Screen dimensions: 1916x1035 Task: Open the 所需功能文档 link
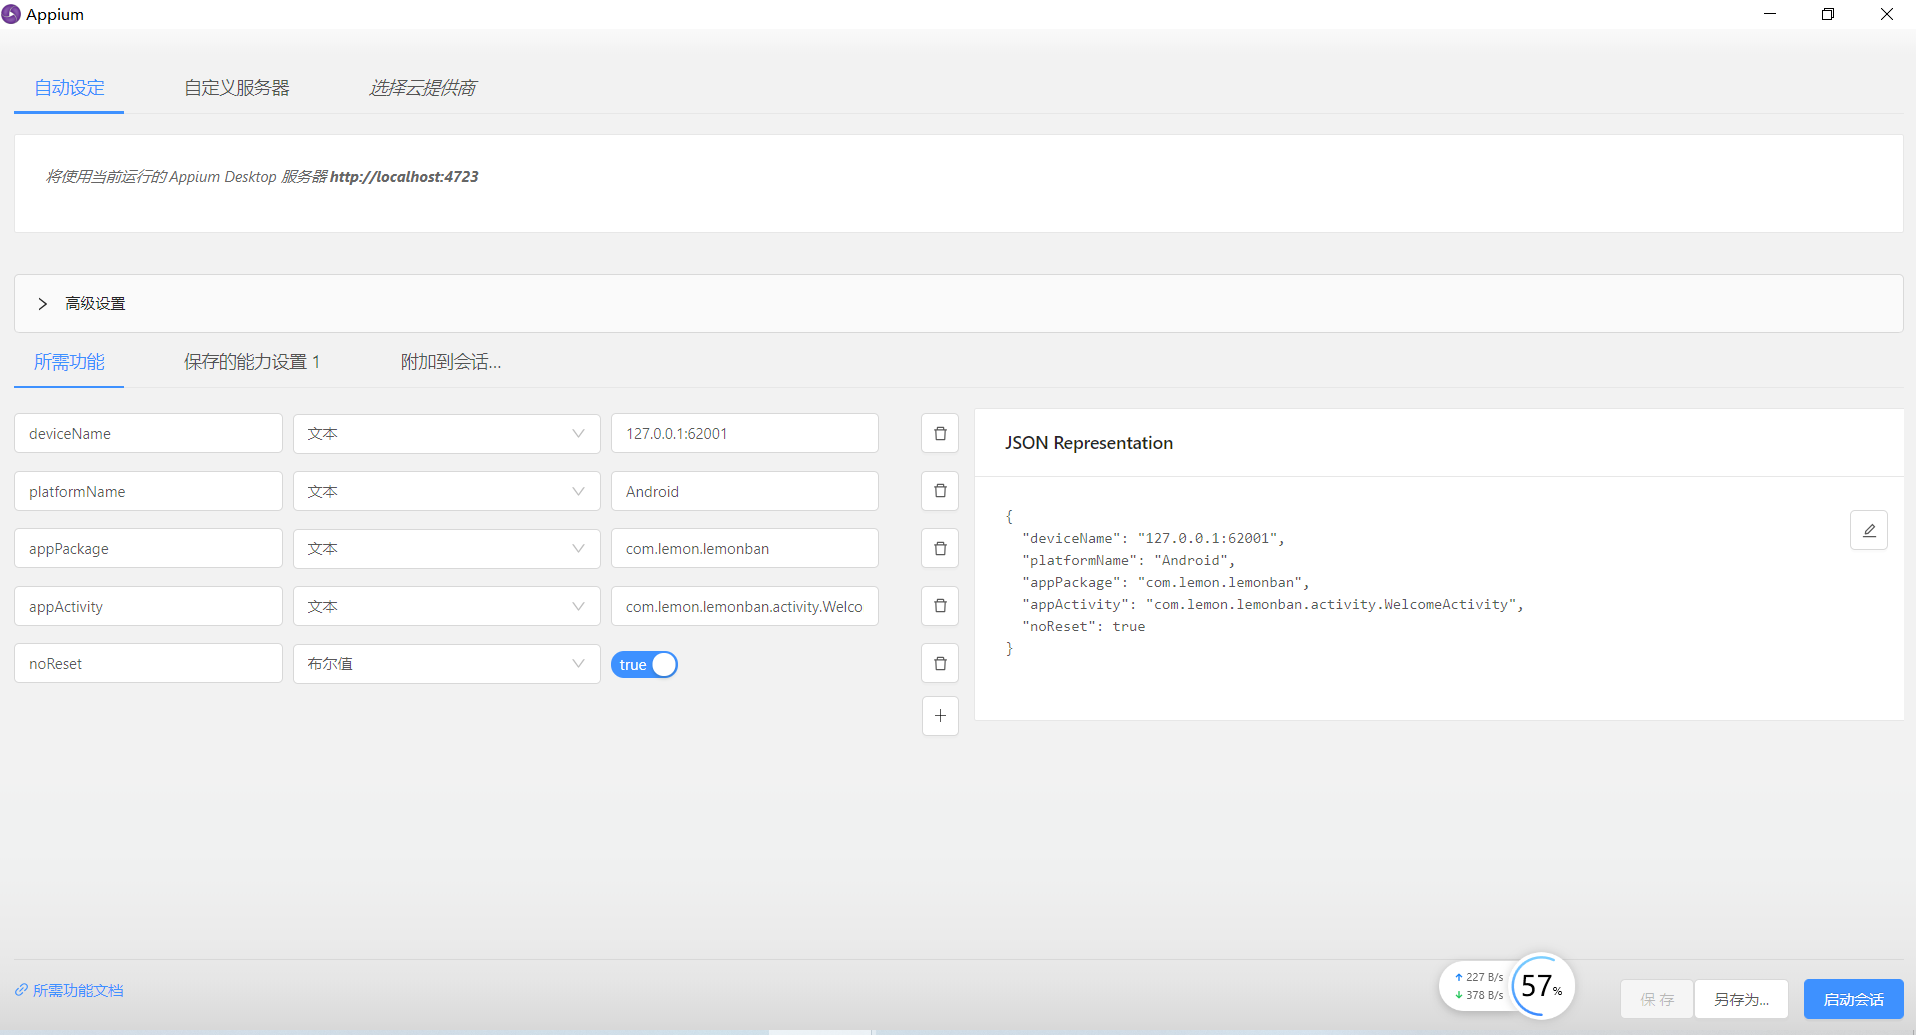[x=70, y=990]
